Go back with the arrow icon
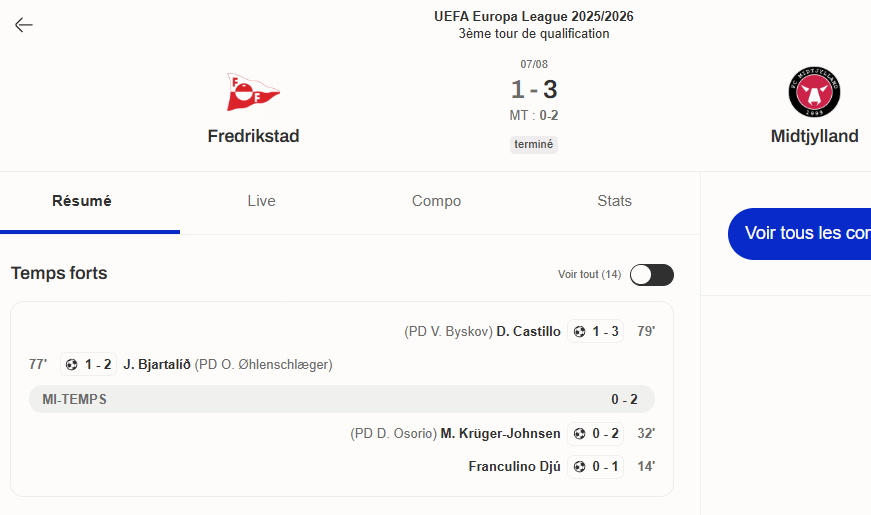Screen dimensions: 871x515 [23, 24]
